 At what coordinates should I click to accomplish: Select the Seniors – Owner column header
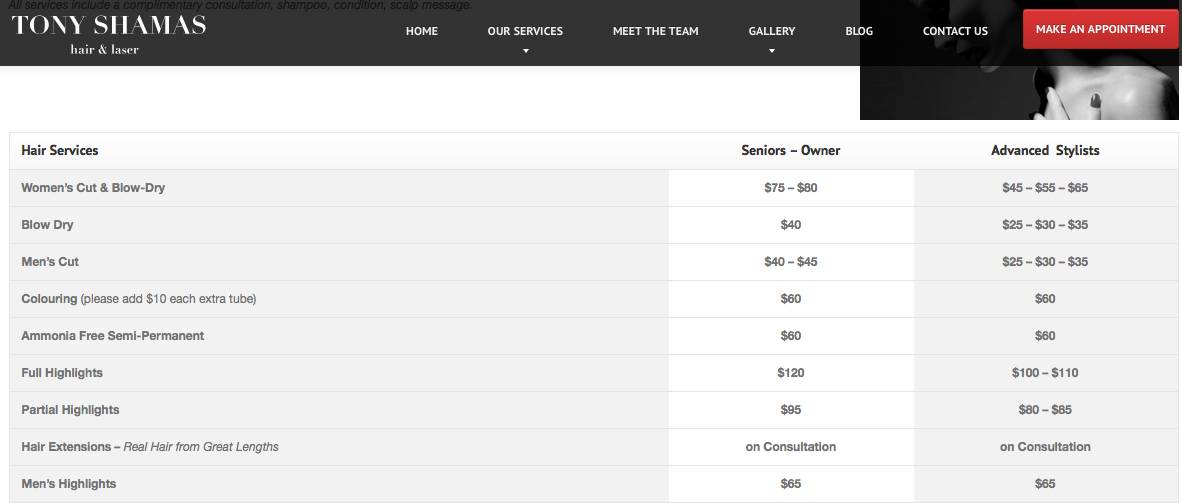791,150
